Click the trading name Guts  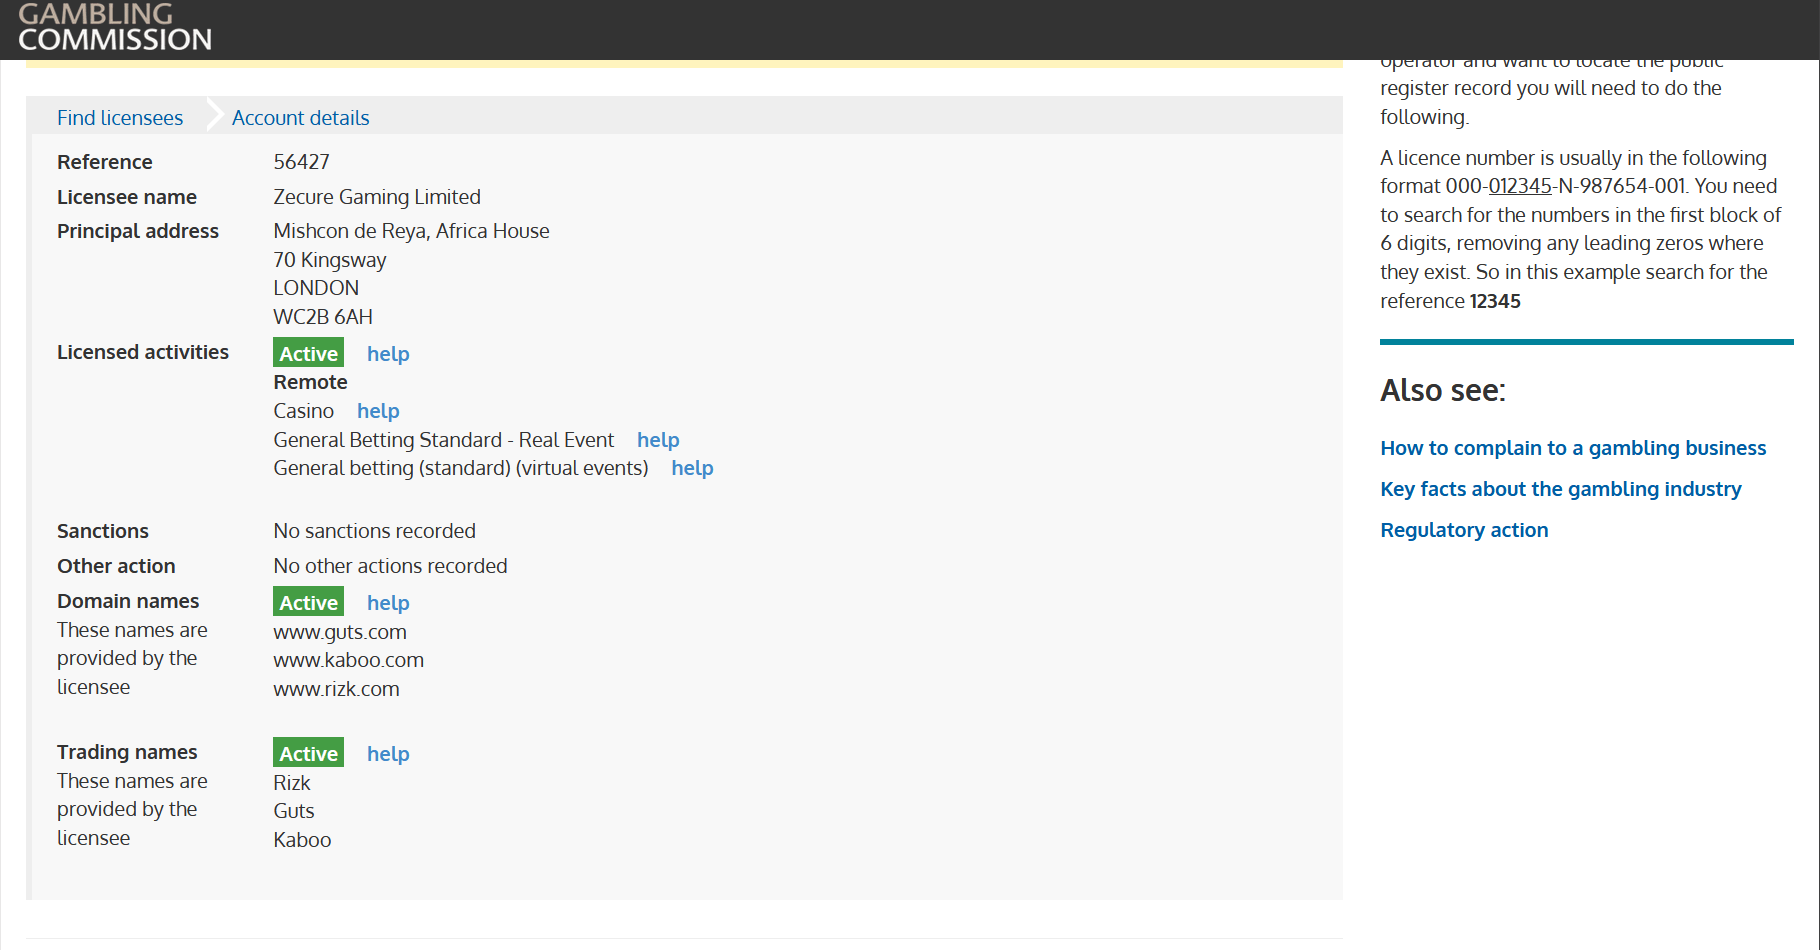coord(294,811)
